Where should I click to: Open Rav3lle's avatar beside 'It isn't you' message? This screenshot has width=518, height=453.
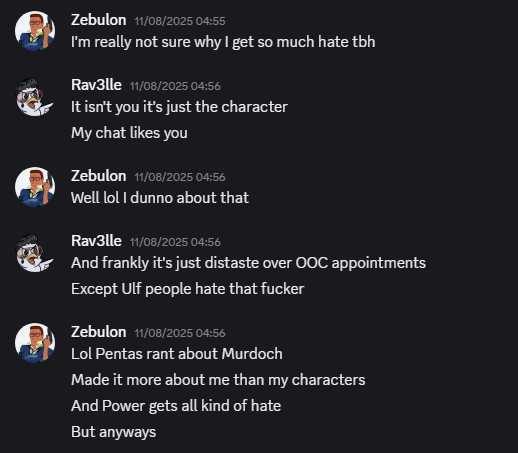click(x=35, y=97)
